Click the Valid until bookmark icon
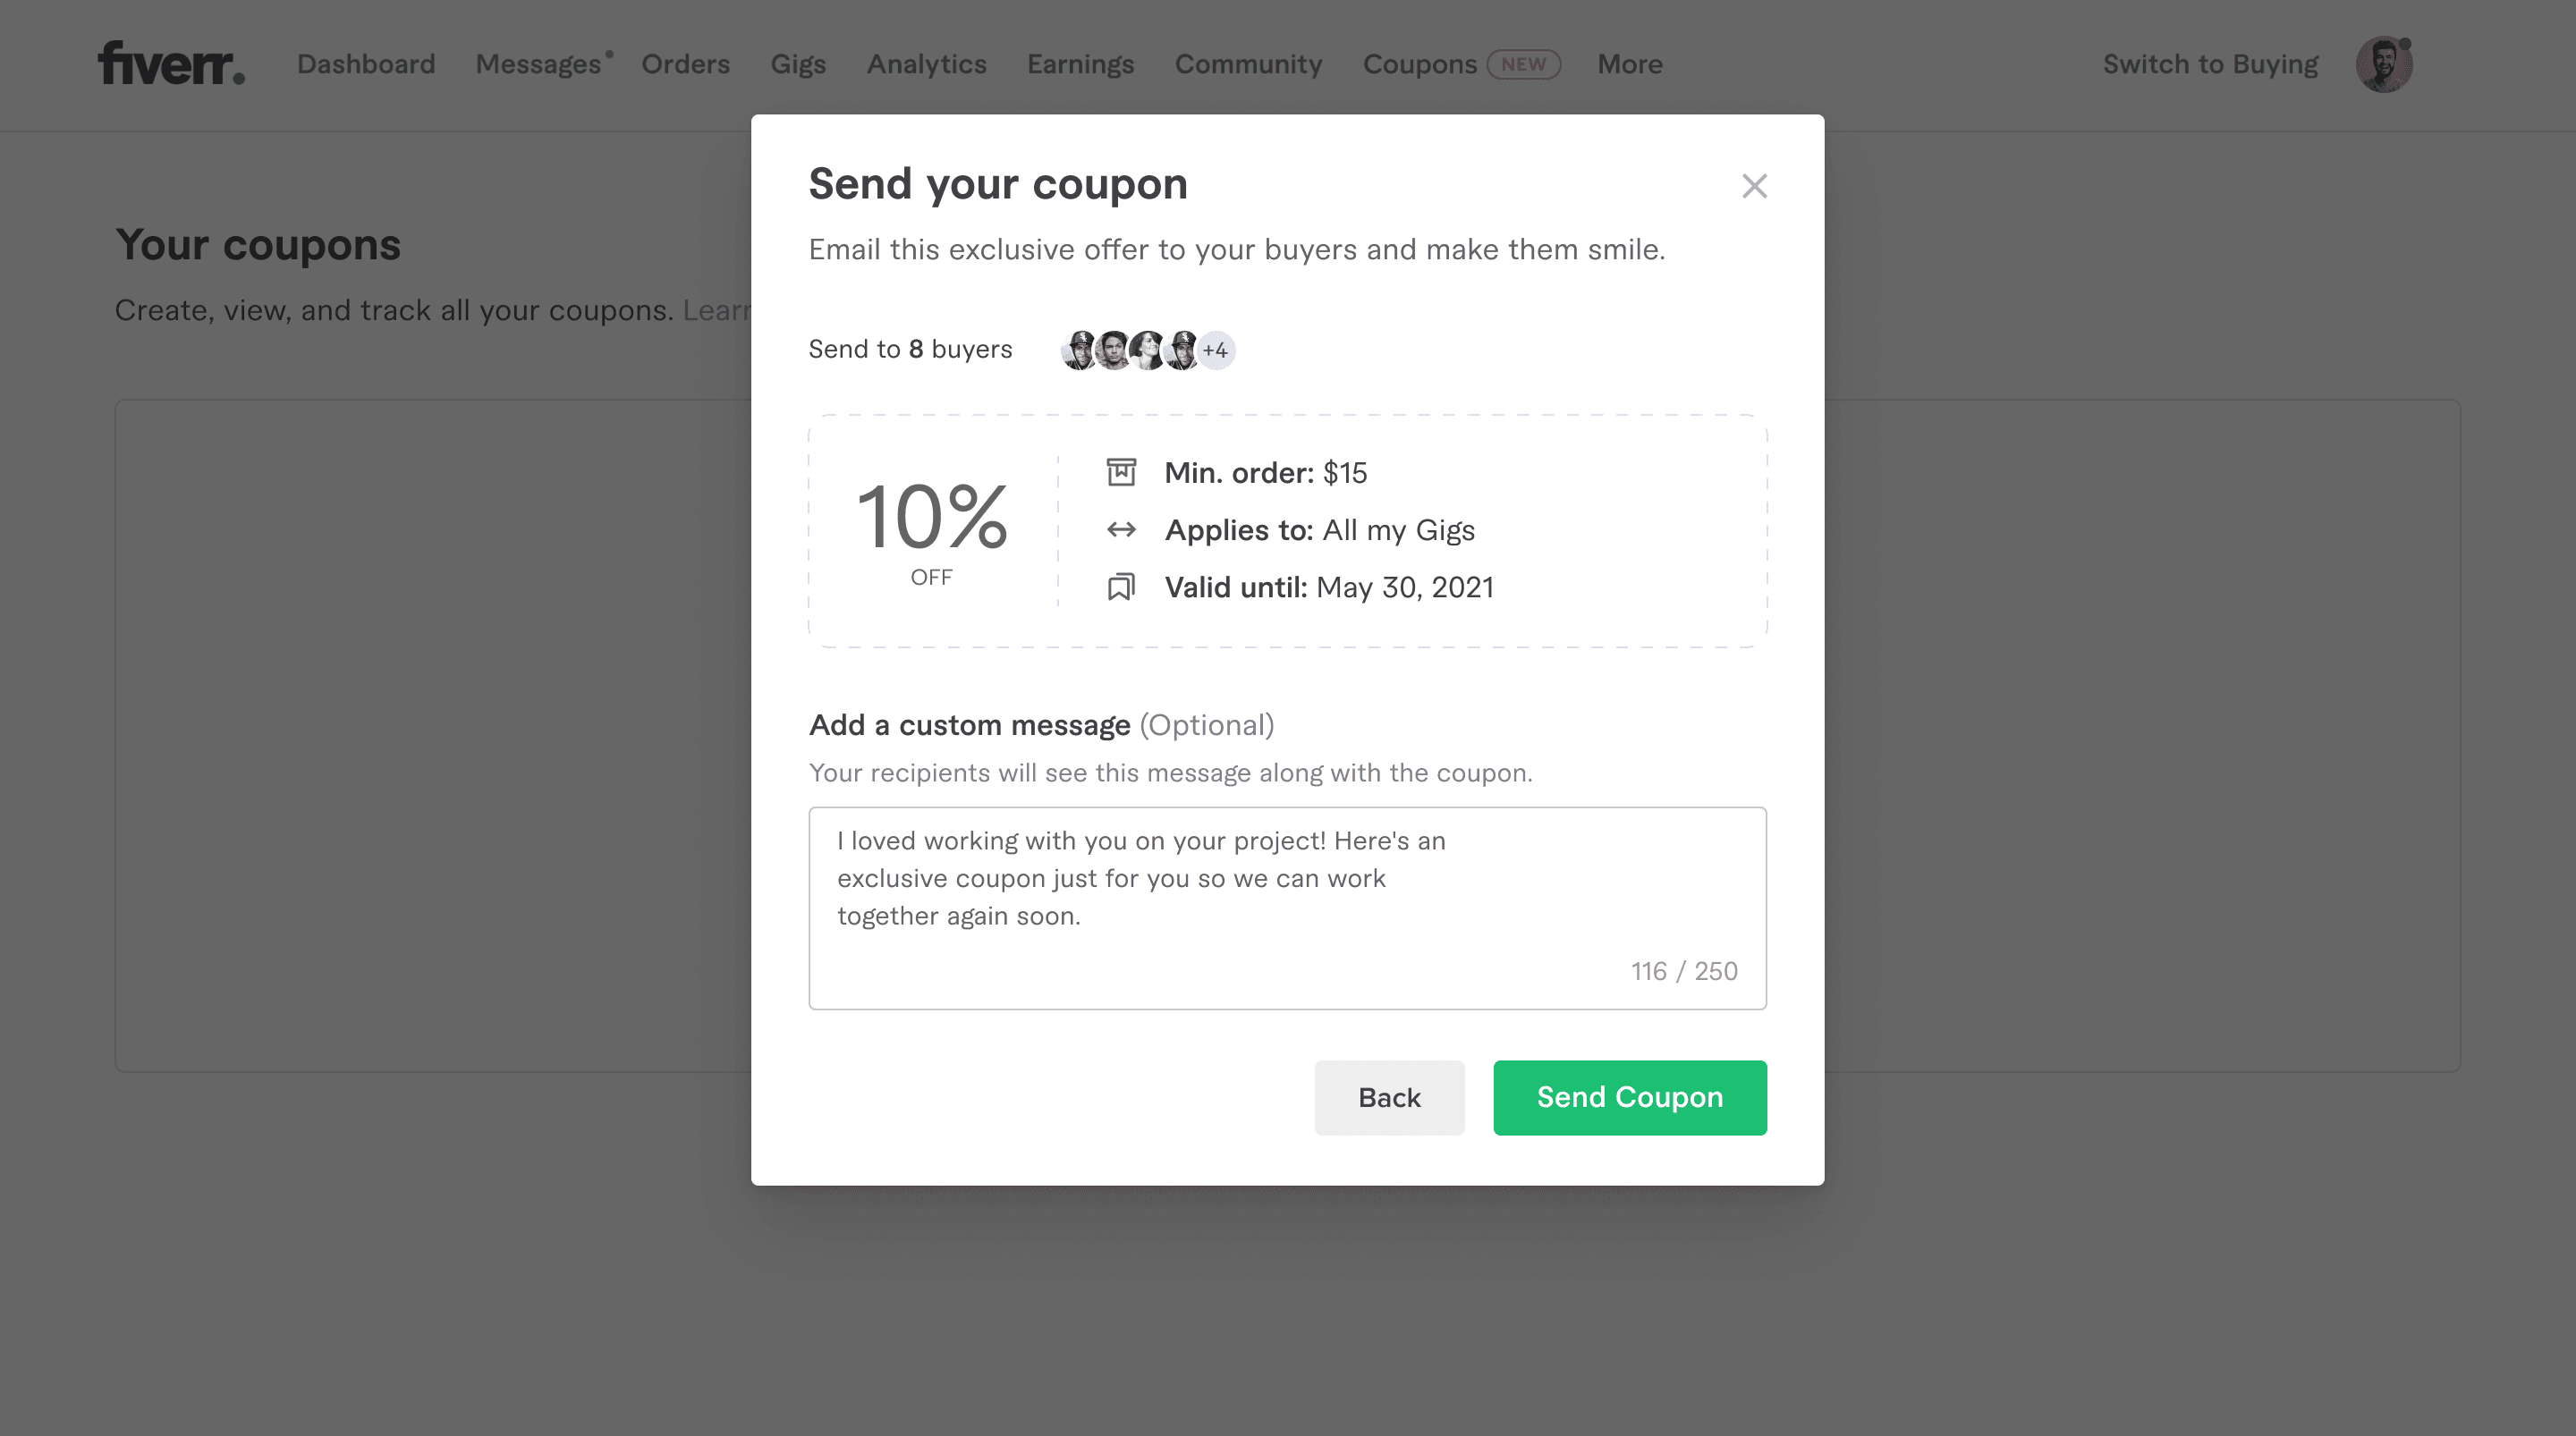The height and width of the screenshot is (1436, 2576). [x=1121, y=587]
